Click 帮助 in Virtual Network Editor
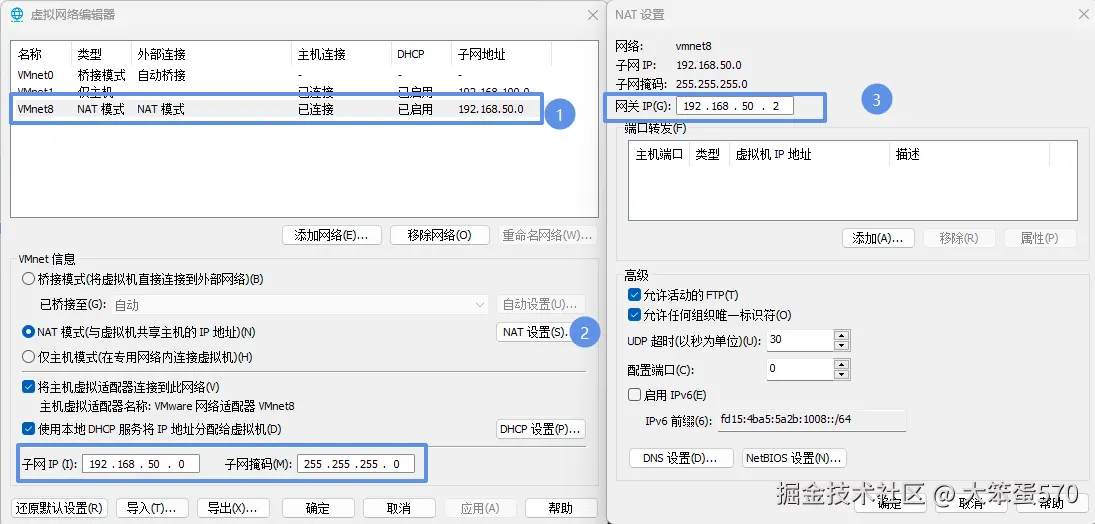Image resolution: width=1095 pixels, height=524 pixels. pyautogui.click(x=561, y=508)
